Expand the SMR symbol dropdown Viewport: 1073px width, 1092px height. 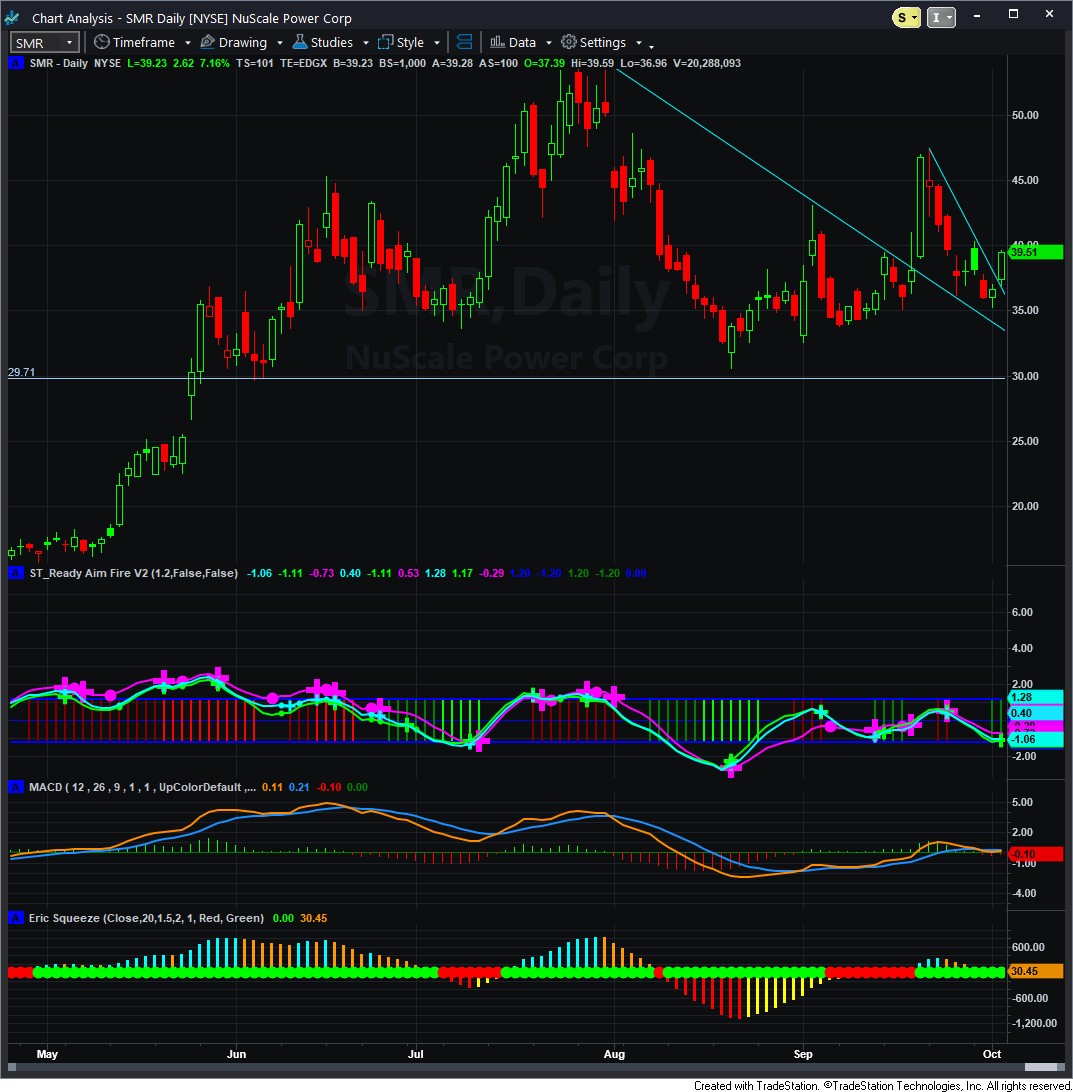coord(69,42)
